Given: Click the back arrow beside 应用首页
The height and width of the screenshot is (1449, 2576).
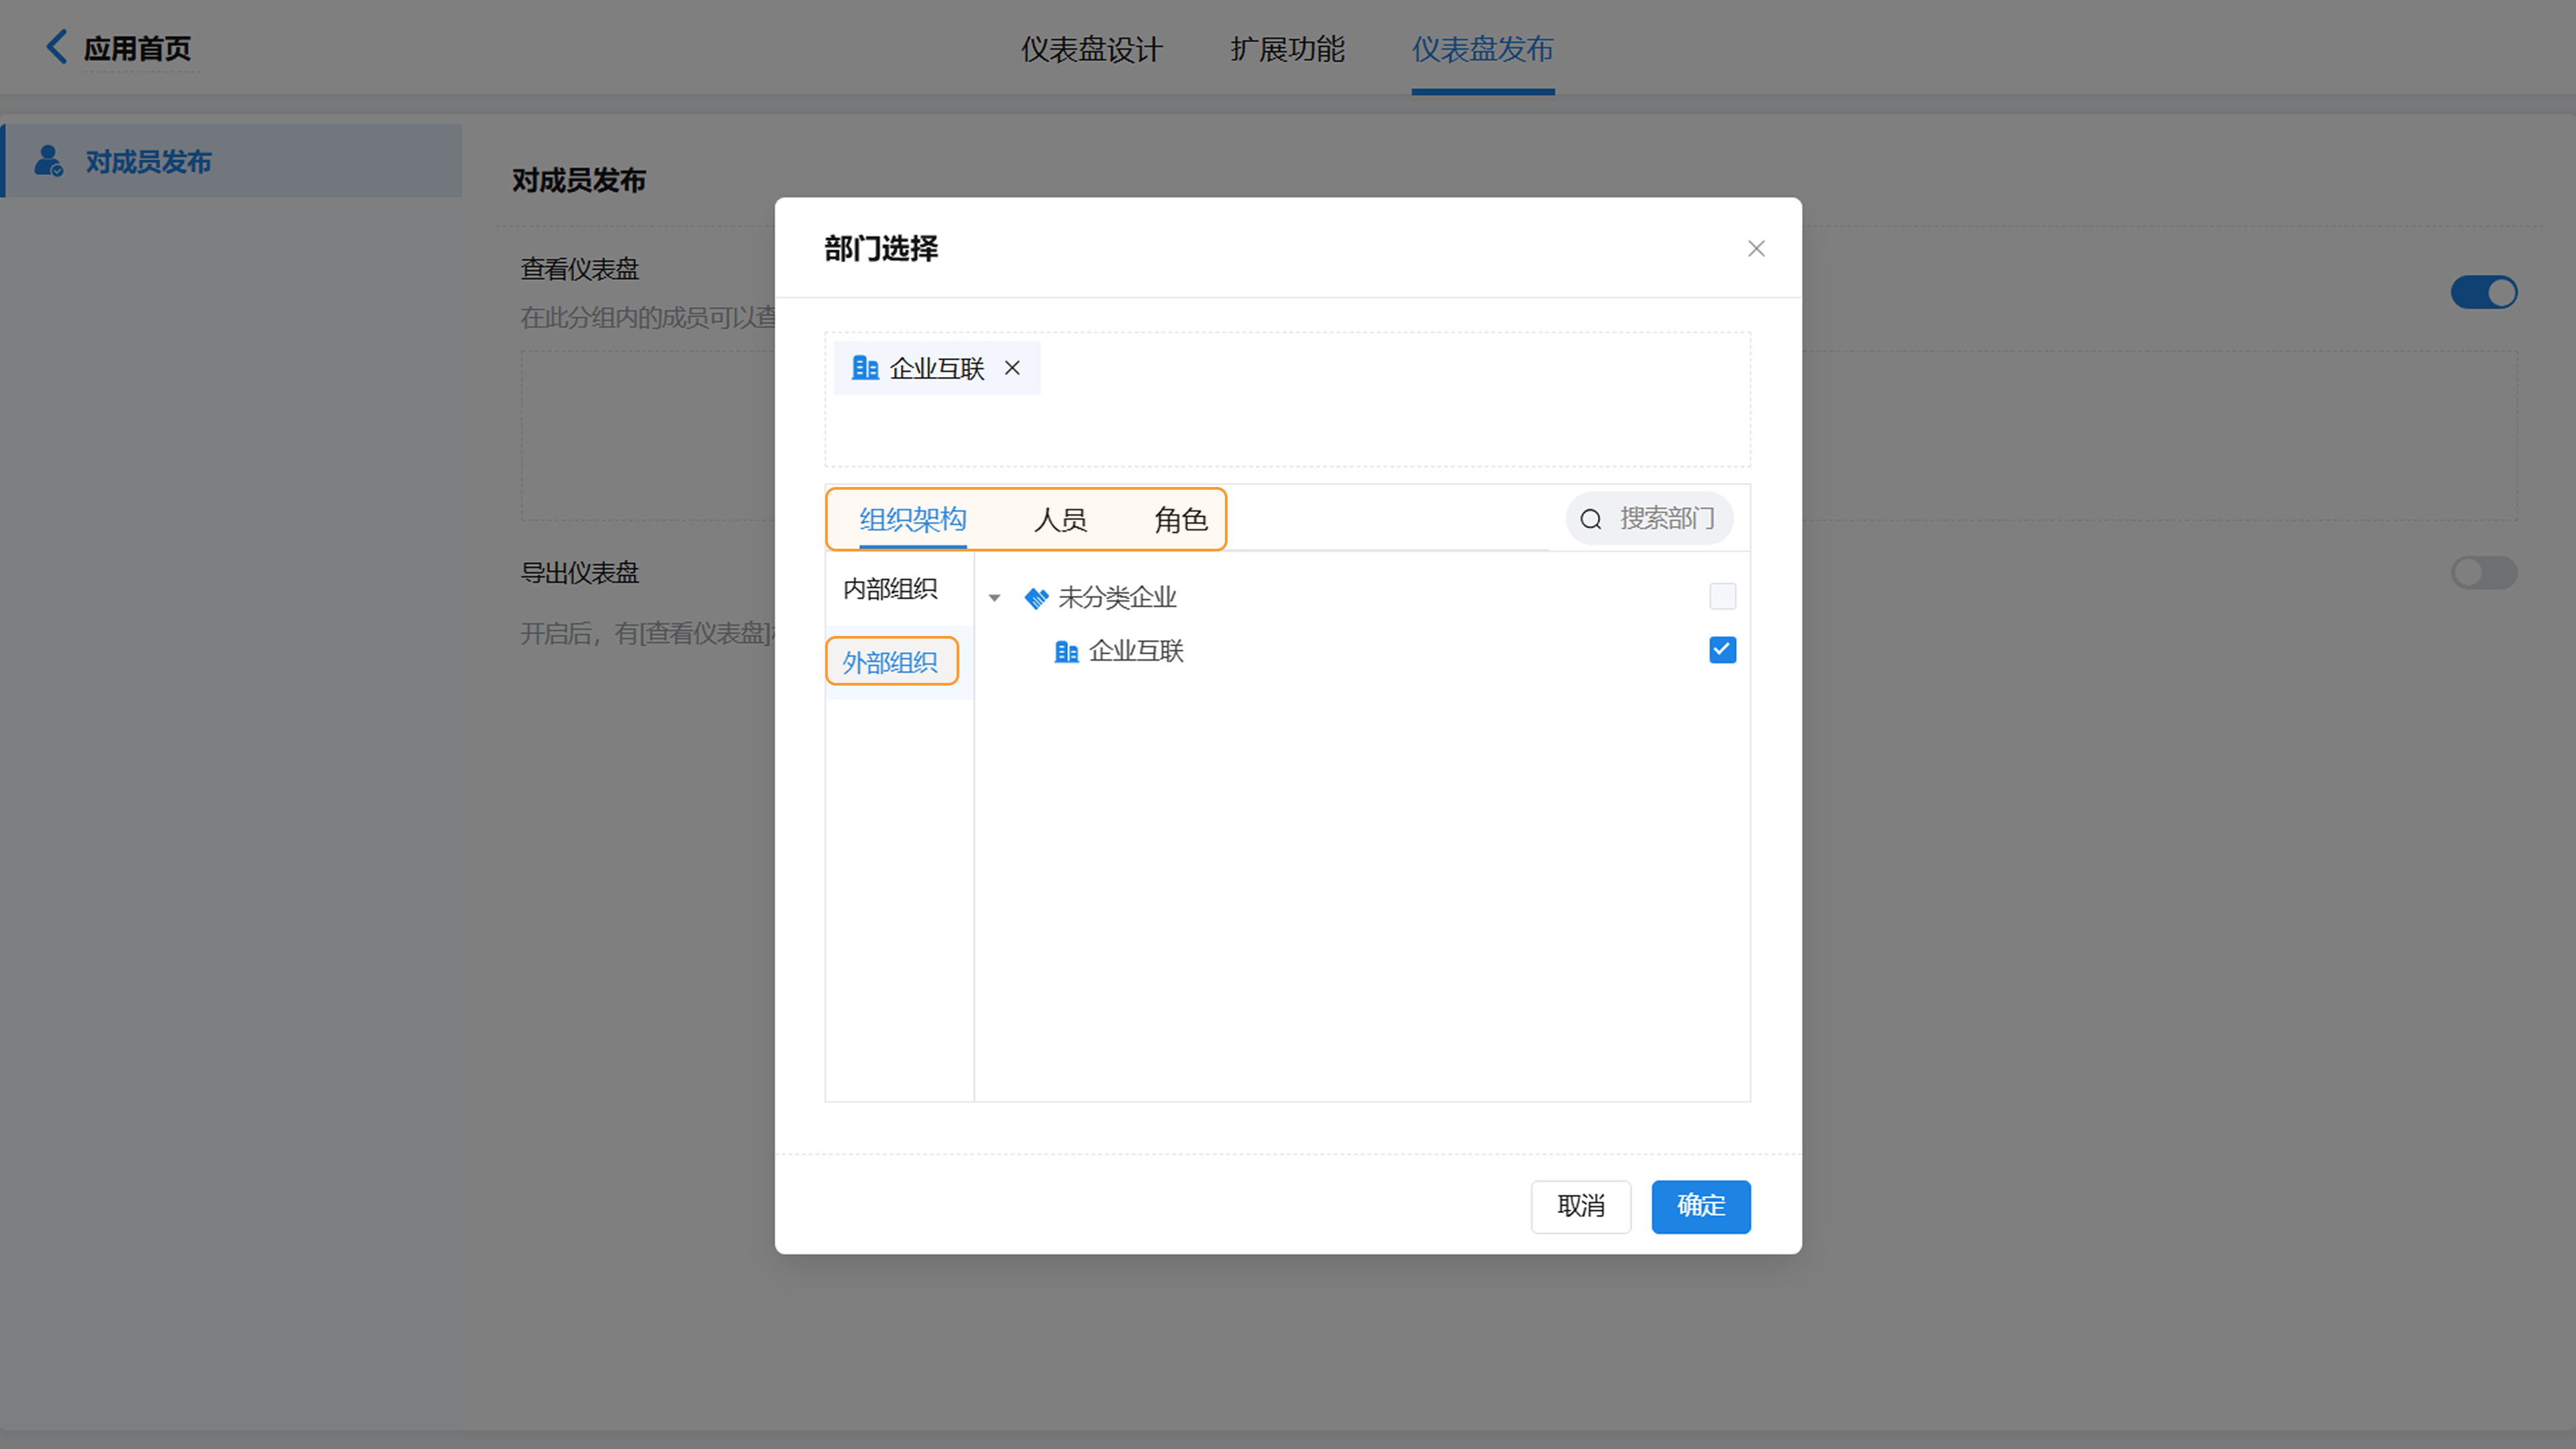Looking at the screenshot, I should (57, 47).
